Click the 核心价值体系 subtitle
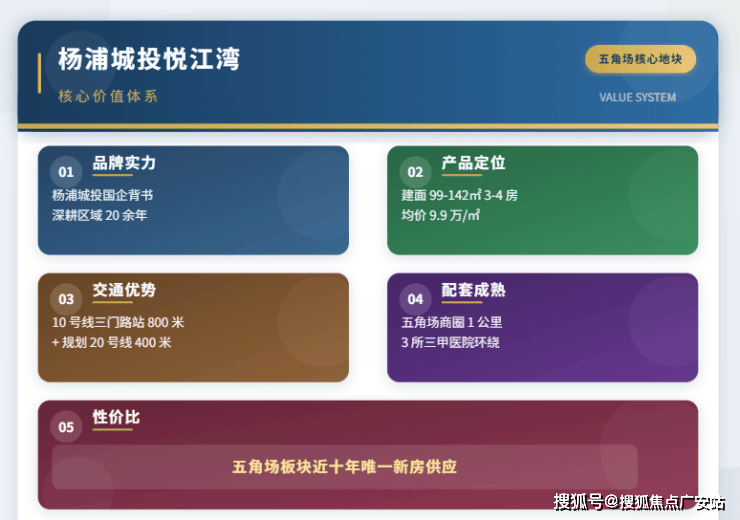740x520 pixels. pyautogui.click(x=108, y=96)
